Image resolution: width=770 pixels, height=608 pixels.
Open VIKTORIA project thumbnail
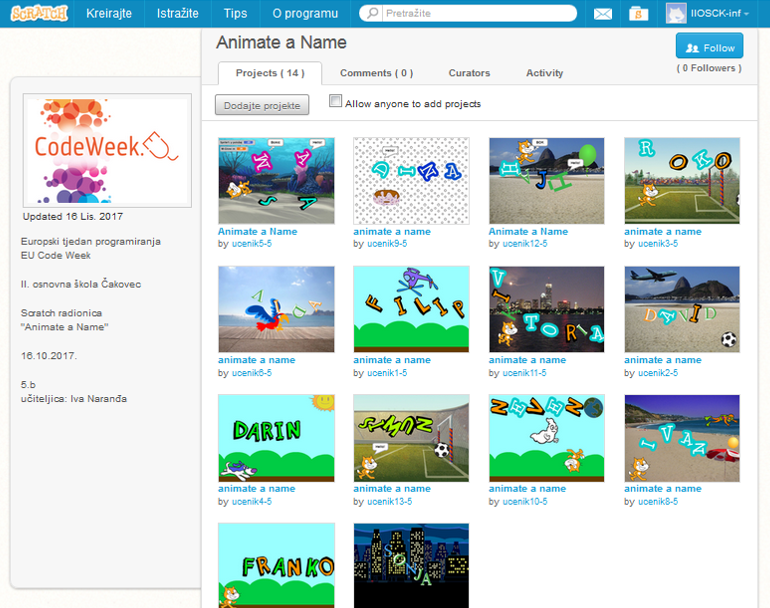(x=547, y=309)
